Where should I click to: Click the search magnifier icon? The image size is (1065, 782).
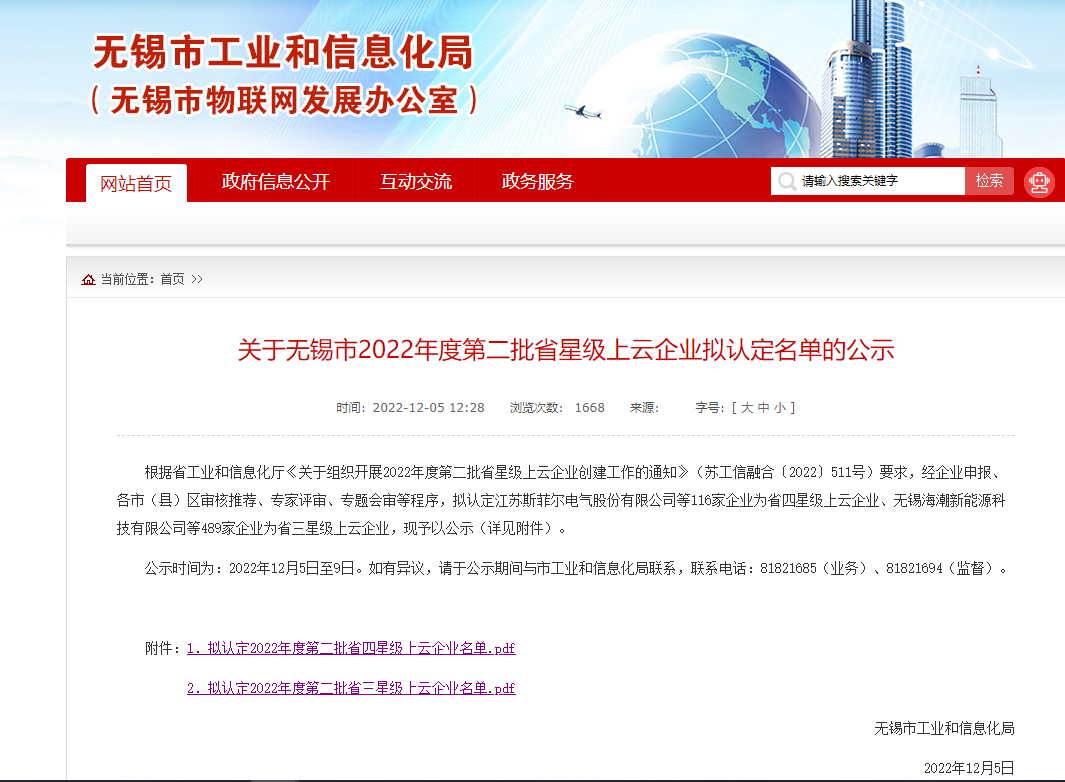(787, 181)
